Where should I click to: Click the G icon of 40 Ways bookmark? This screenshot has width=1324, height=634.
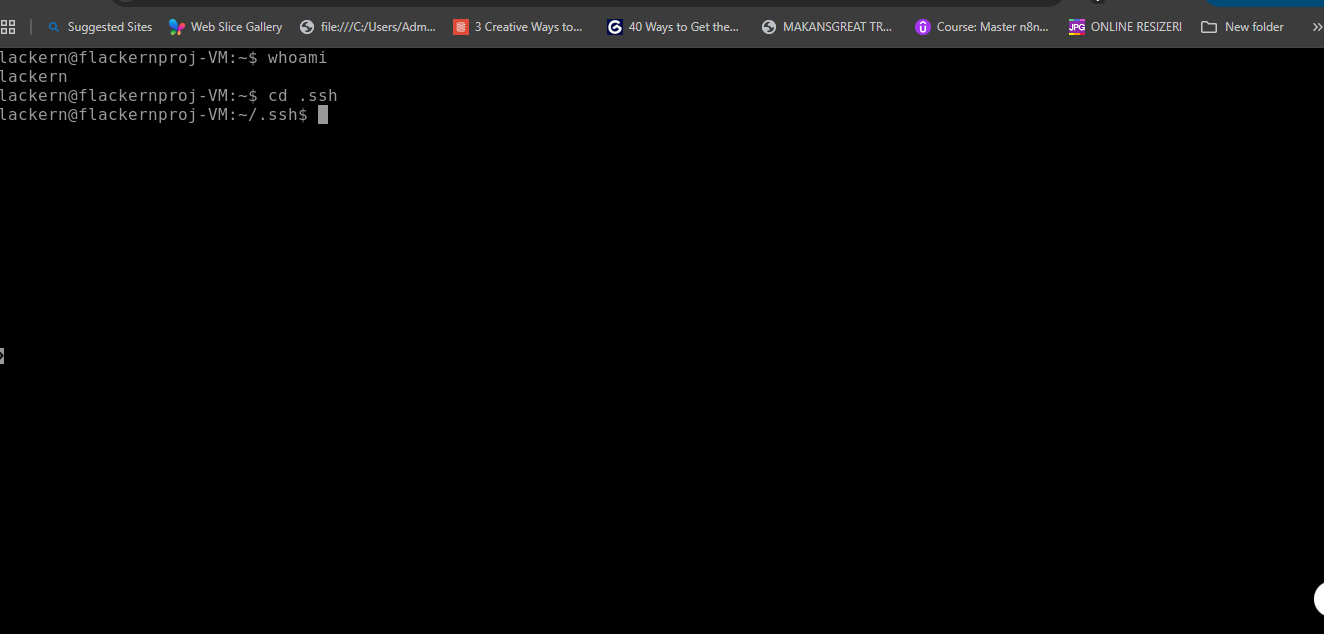coord(615,27)
